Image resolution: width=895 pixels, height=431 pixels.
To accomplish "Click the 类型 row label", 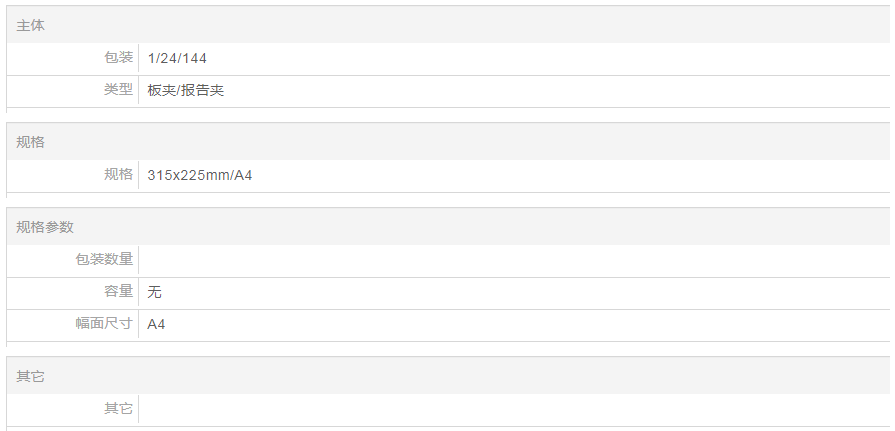I will pos(118,90).
